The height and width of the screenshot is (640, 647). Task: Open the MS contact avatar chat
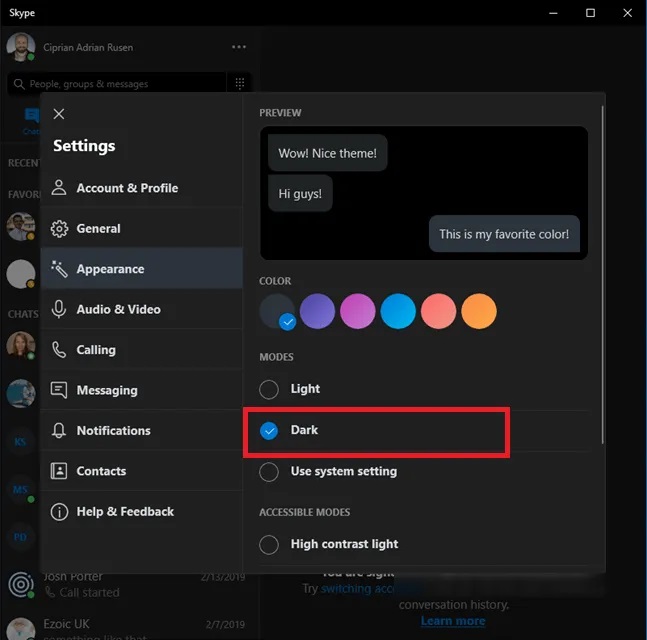click(x=20, y=489)
